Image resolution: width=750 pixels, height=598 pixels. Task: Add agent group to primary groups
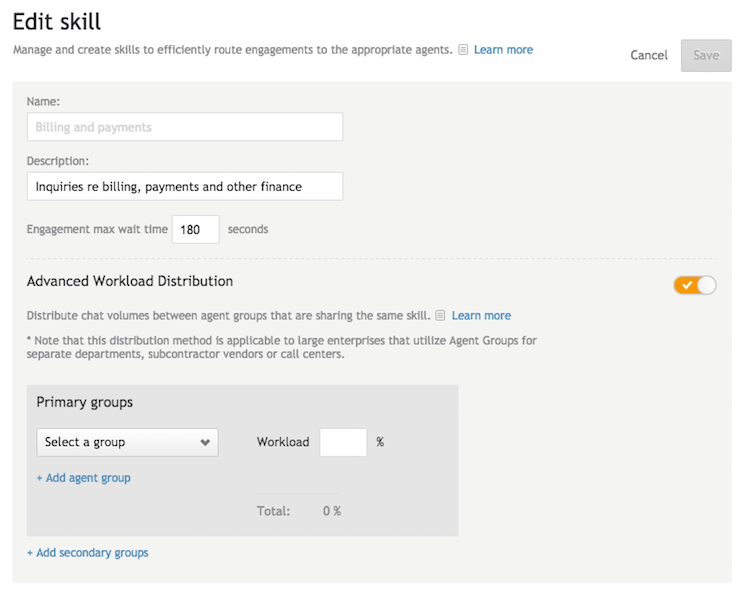click(x=84, y=478)
